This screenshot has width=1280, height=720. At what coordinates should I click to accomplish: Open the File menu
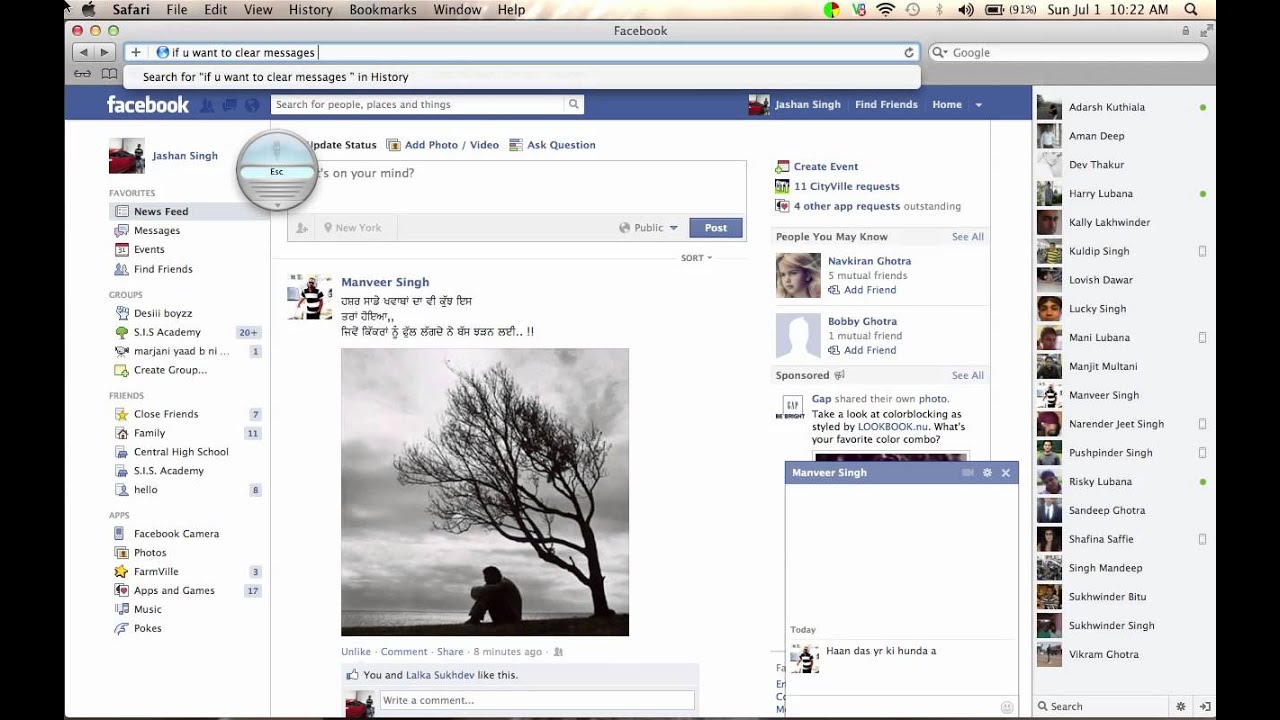coord(177,9)
